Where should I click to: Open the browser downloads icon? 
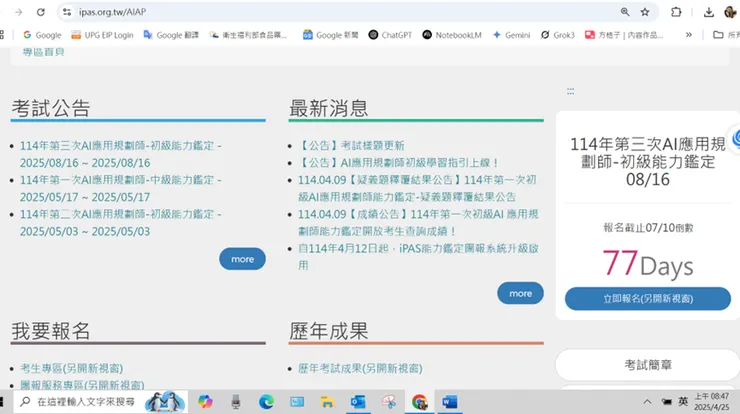(x=708, y=12)
